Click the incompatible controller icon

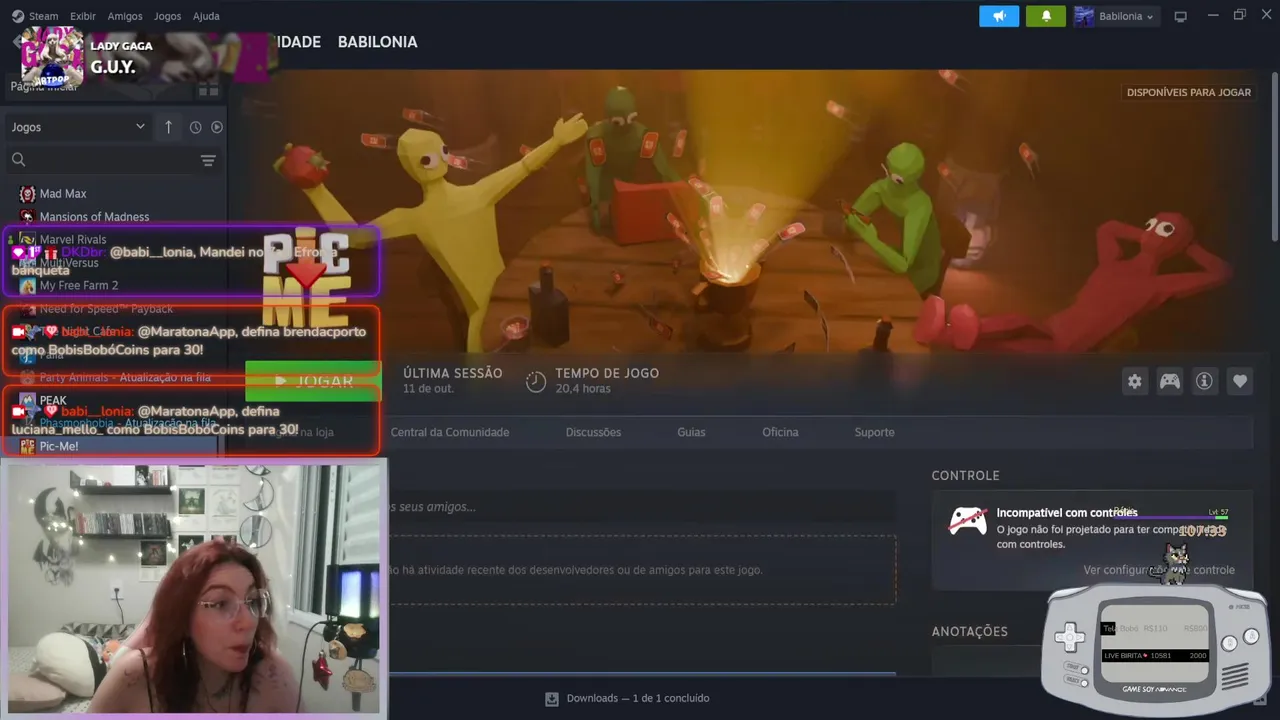coord(967,521)
